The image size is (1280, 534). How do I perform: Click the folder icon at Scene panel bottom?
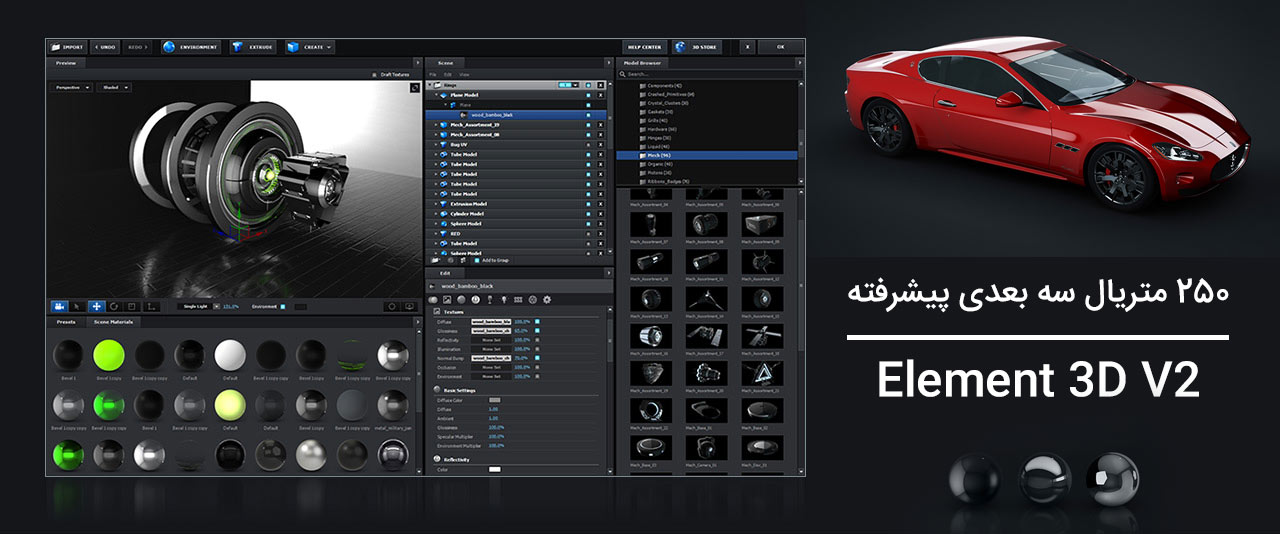click(435, 260)
